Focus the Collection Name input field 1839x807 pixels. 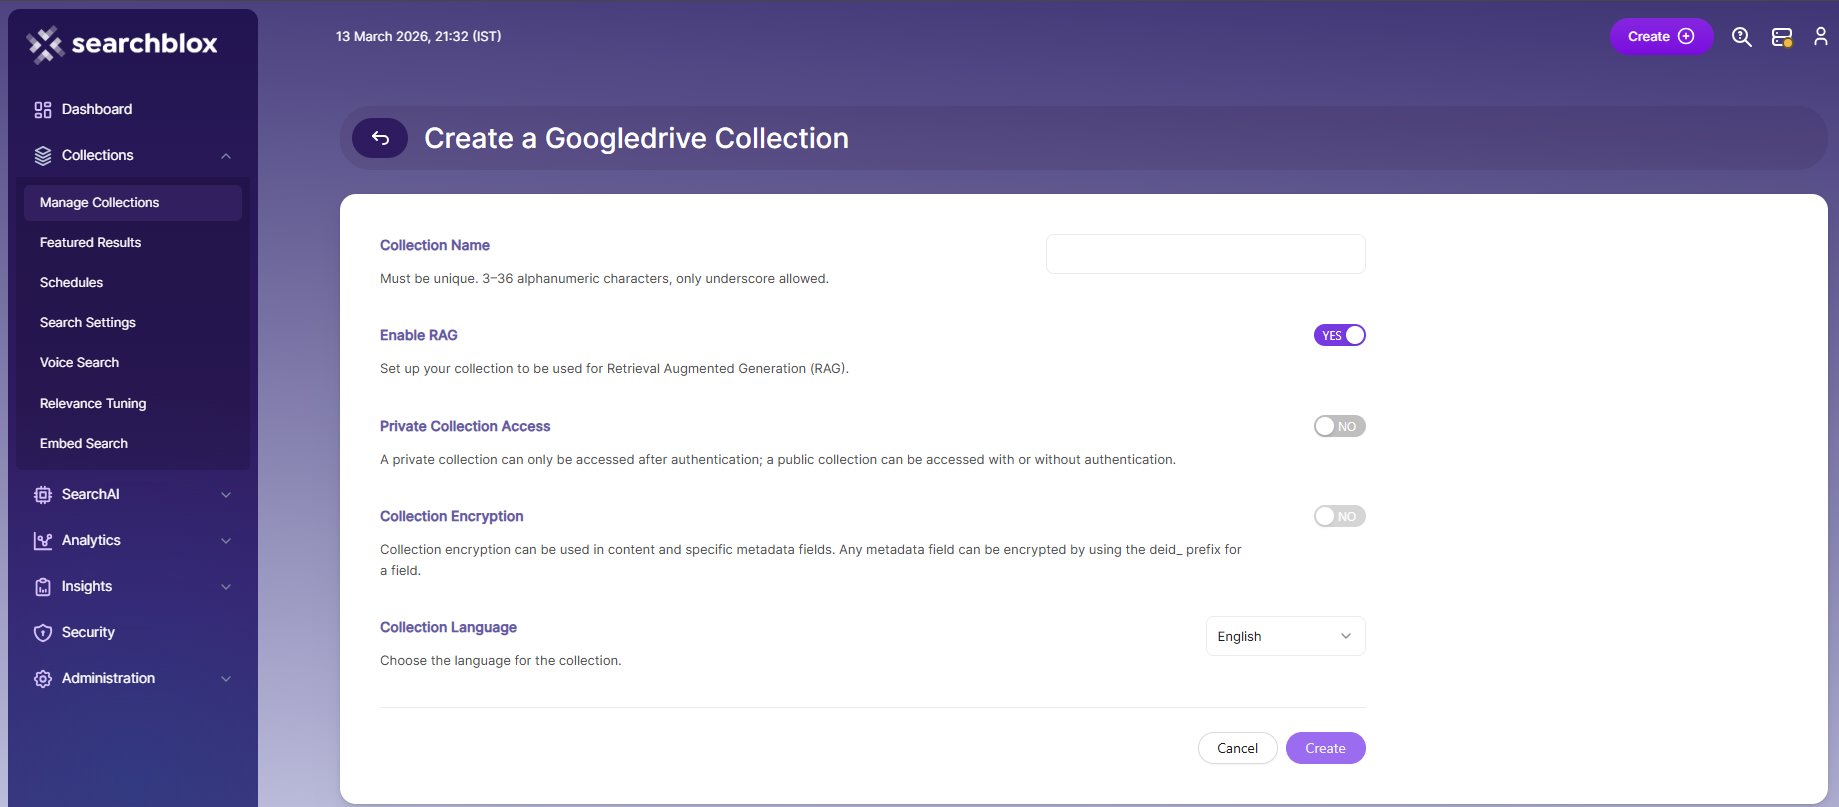tap(1206, 254)
